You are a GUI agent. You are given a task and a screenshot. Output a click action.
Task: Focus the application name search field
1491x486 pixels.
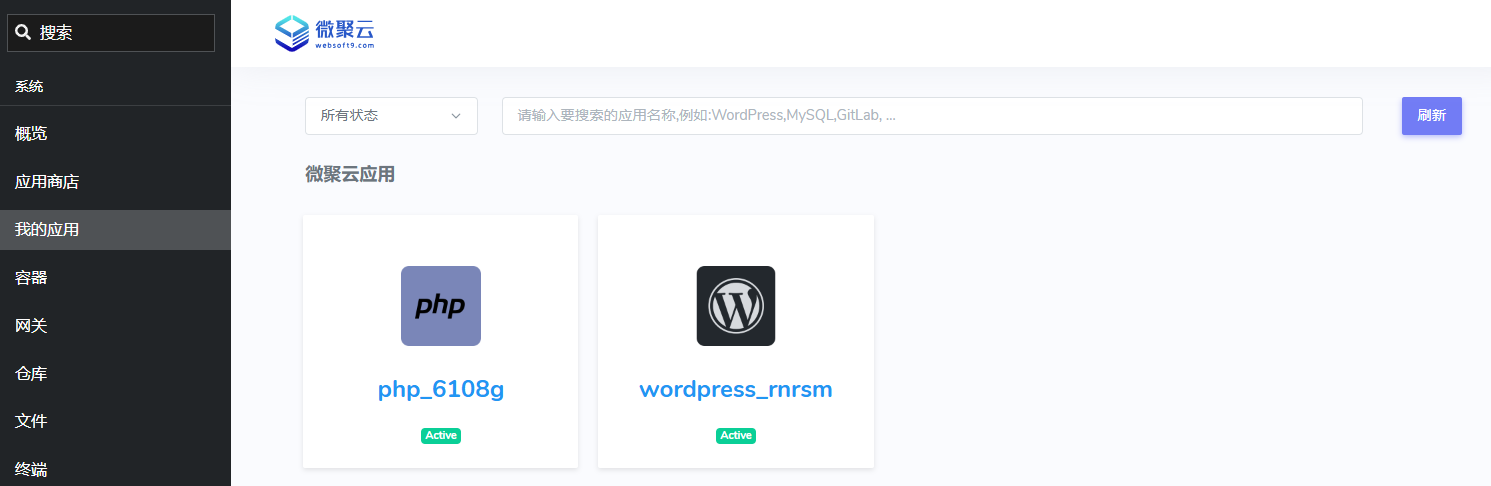click(931, 116)
